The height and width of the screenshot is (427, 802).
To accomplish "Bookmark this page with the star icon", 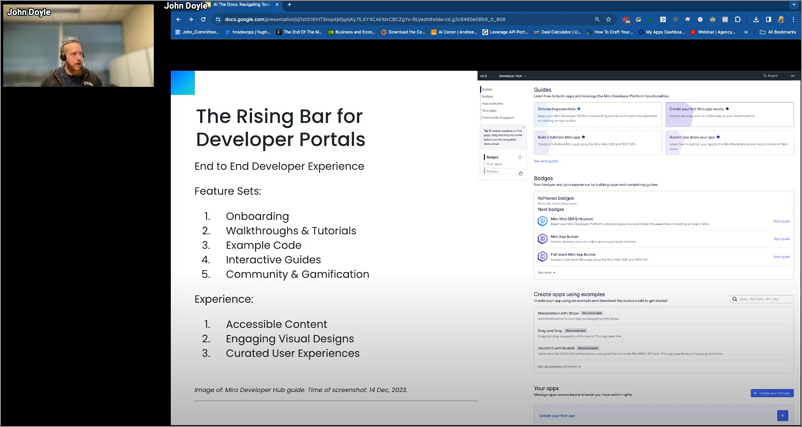I will (608, 19).
